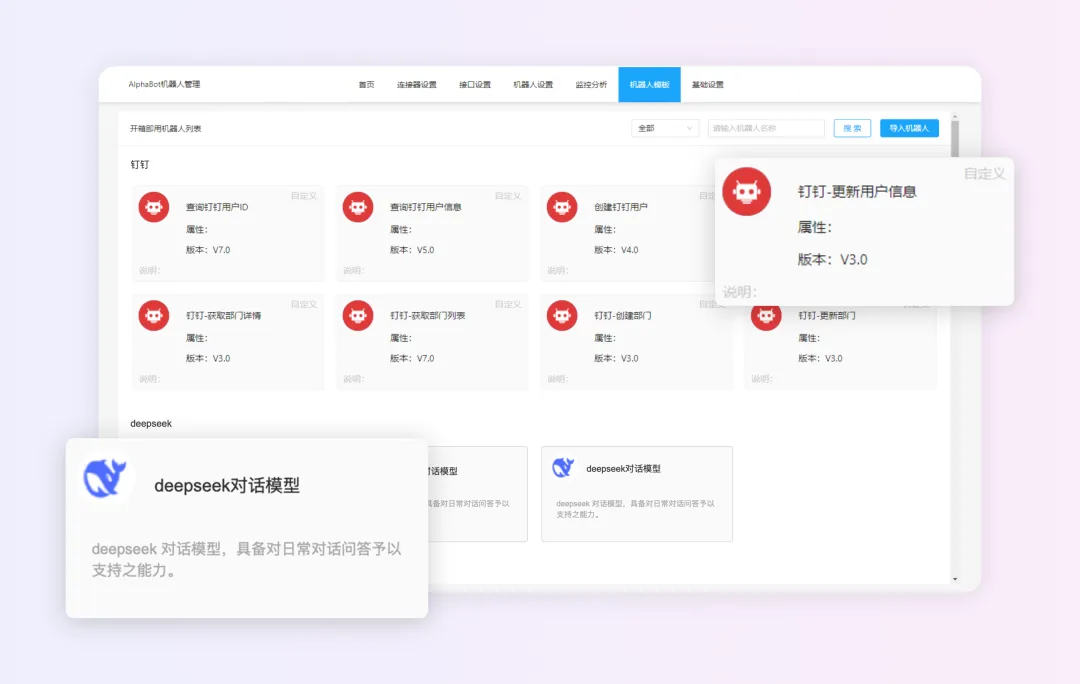This screenshot has height=684, width=1080.
Task: Click the large deepseek whale logo
Action: [106, 478]
